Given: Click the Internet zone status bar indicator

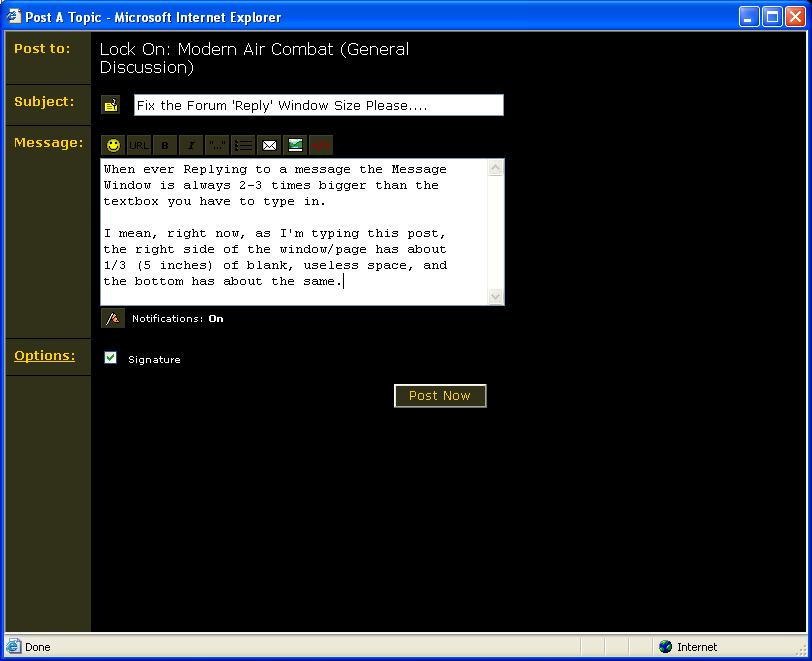Looking at the screenshot, I should tap(688, 647).
